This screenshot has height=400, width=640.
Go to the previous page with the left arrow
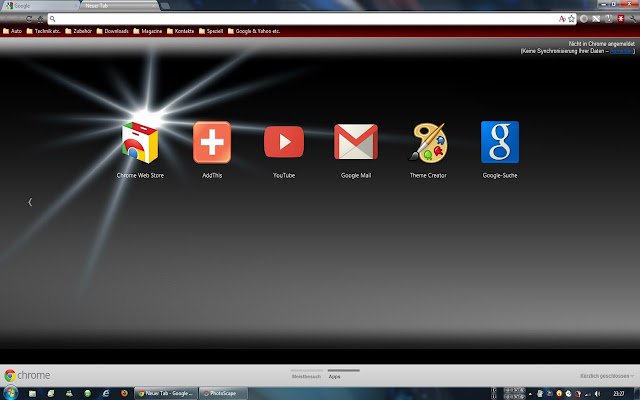pos(30,202)
